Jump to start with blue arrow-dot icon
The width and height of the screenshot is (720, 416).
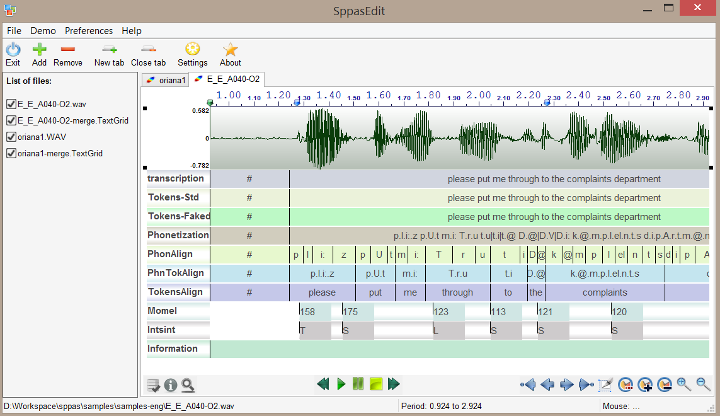coord(528,385)
